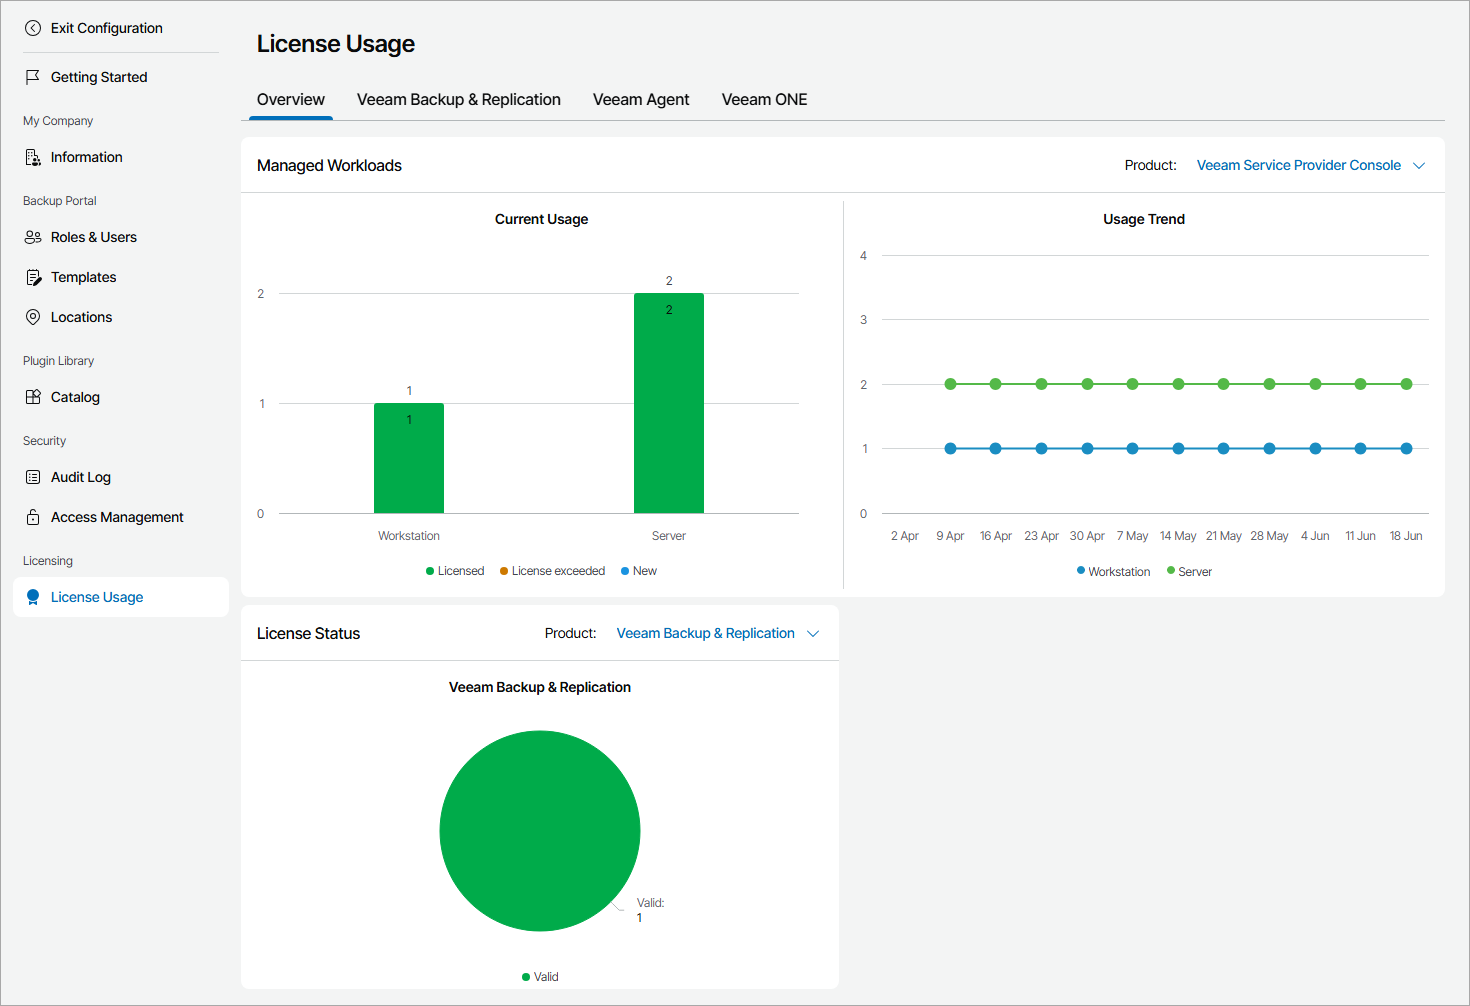Click the Managed Workloads heading
1470x1006 pixels.
(x=329, y=166)
